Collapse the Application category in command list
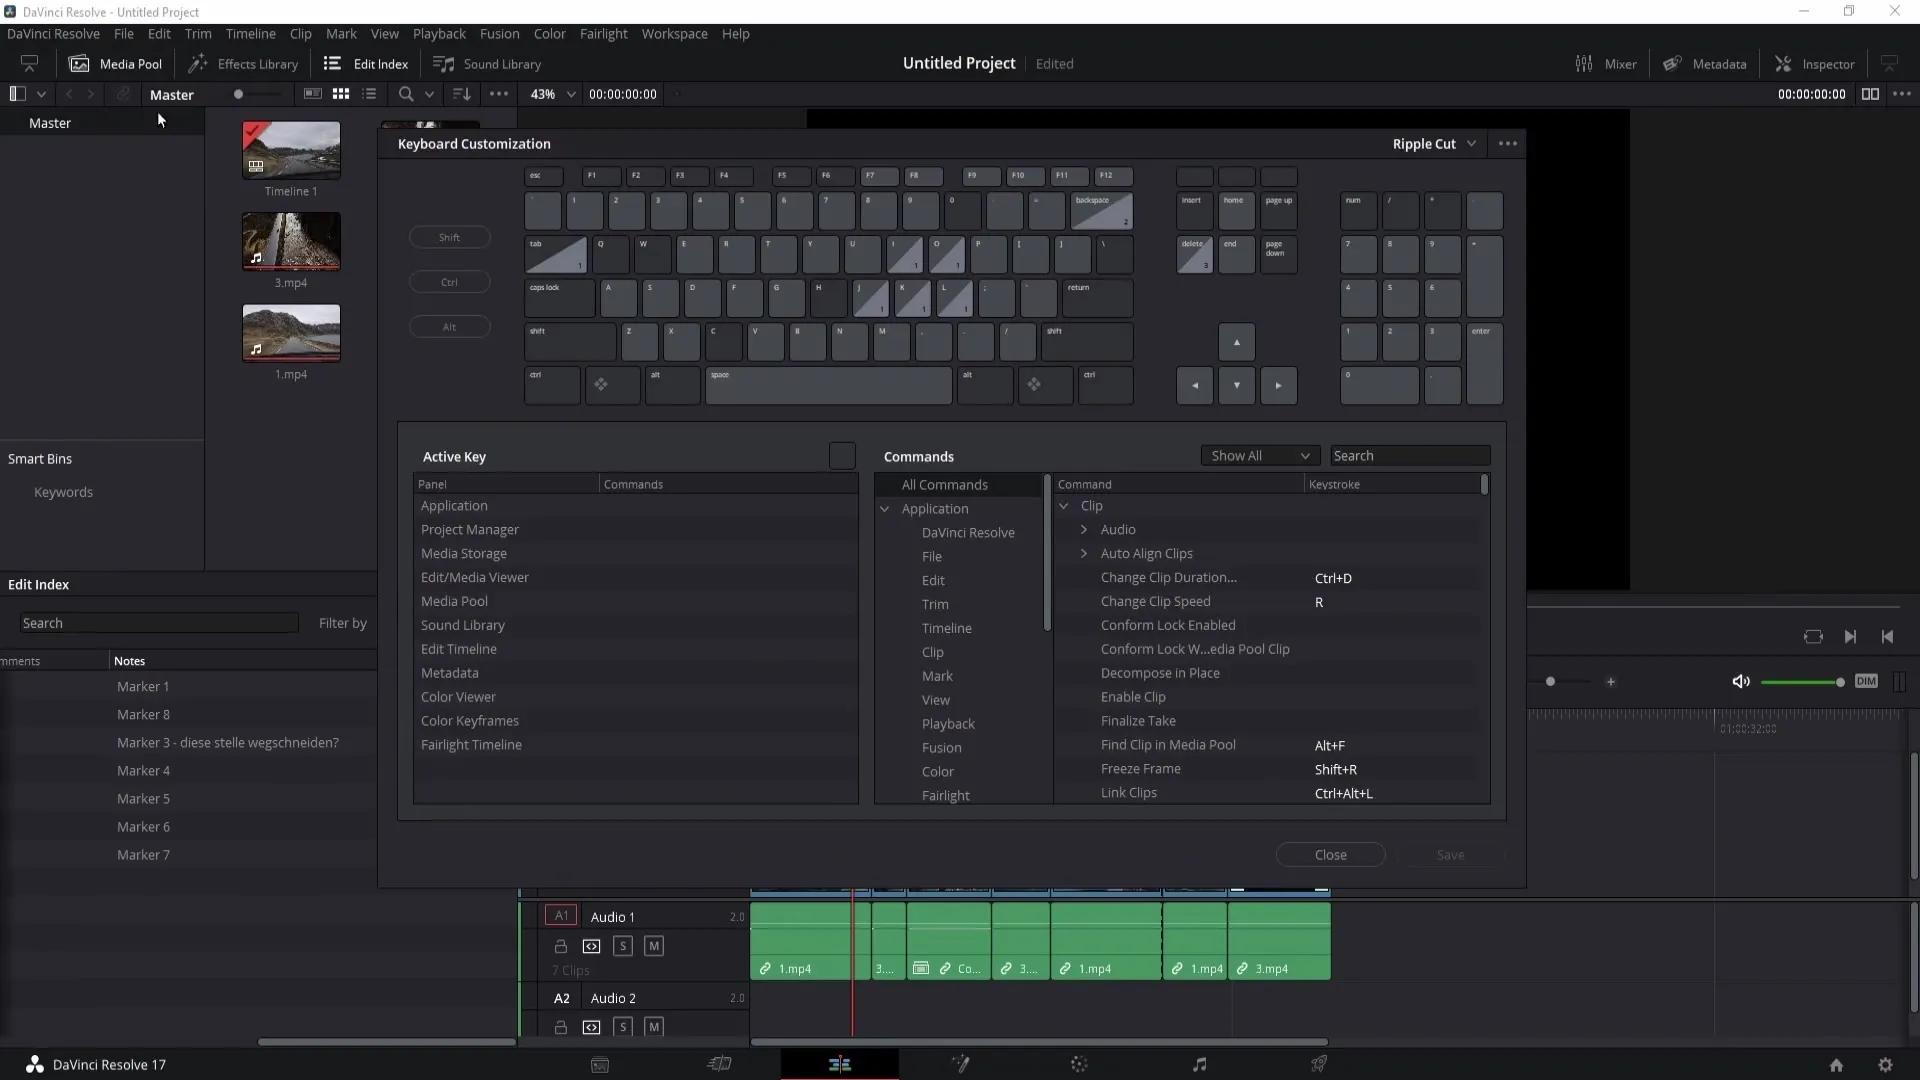Viewport: 1920px width, 1080px height. tap(885, 509)
